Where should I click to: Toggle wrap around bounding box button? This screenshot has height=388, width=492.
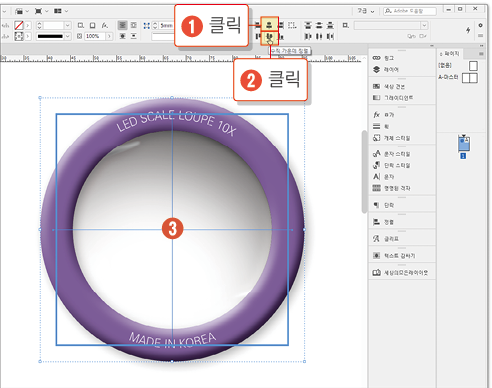(134, 25)
